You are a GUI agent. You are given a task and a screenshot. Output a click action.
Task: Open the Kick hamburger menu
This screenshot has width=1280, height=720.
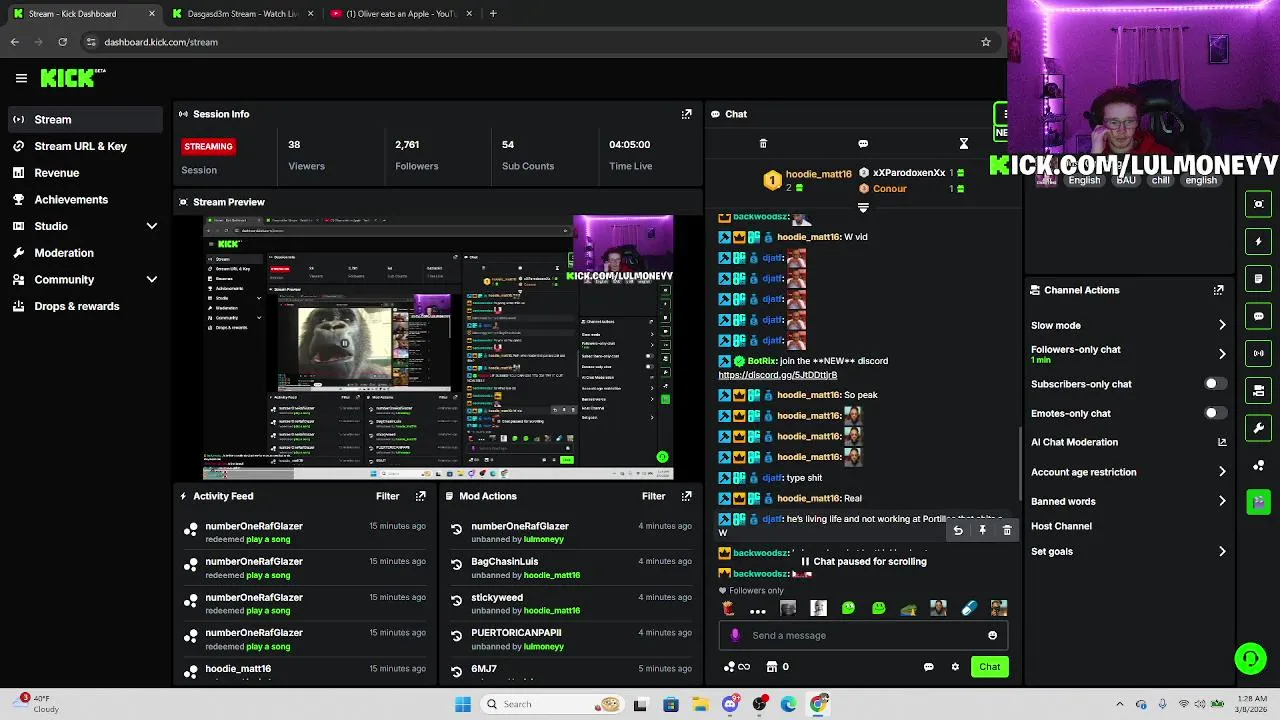click(21, 77)
